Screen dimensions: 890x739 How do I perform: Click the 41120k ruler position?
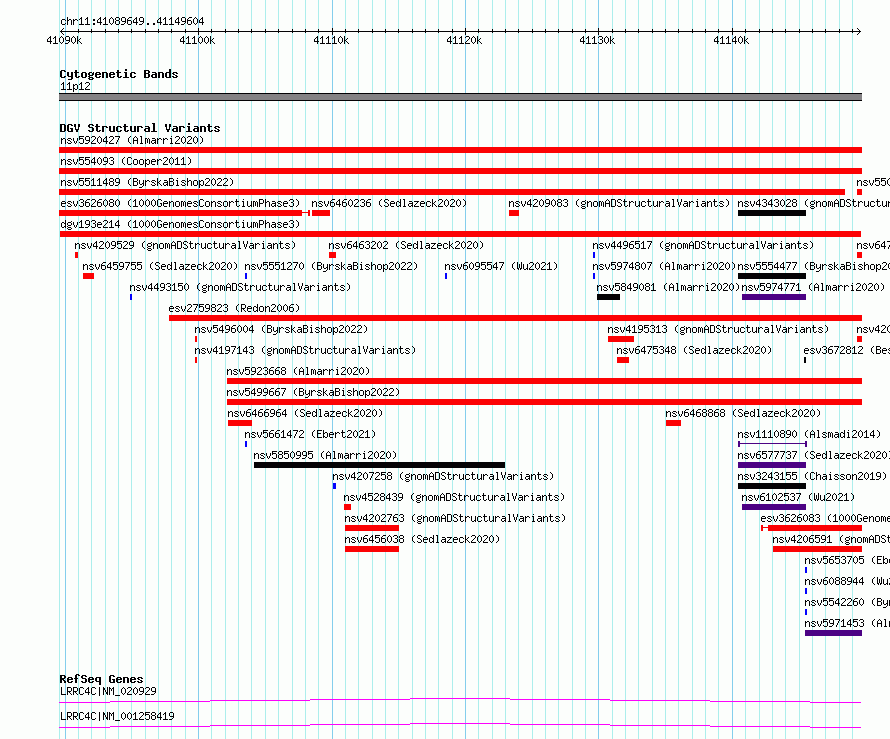[464, 40]
